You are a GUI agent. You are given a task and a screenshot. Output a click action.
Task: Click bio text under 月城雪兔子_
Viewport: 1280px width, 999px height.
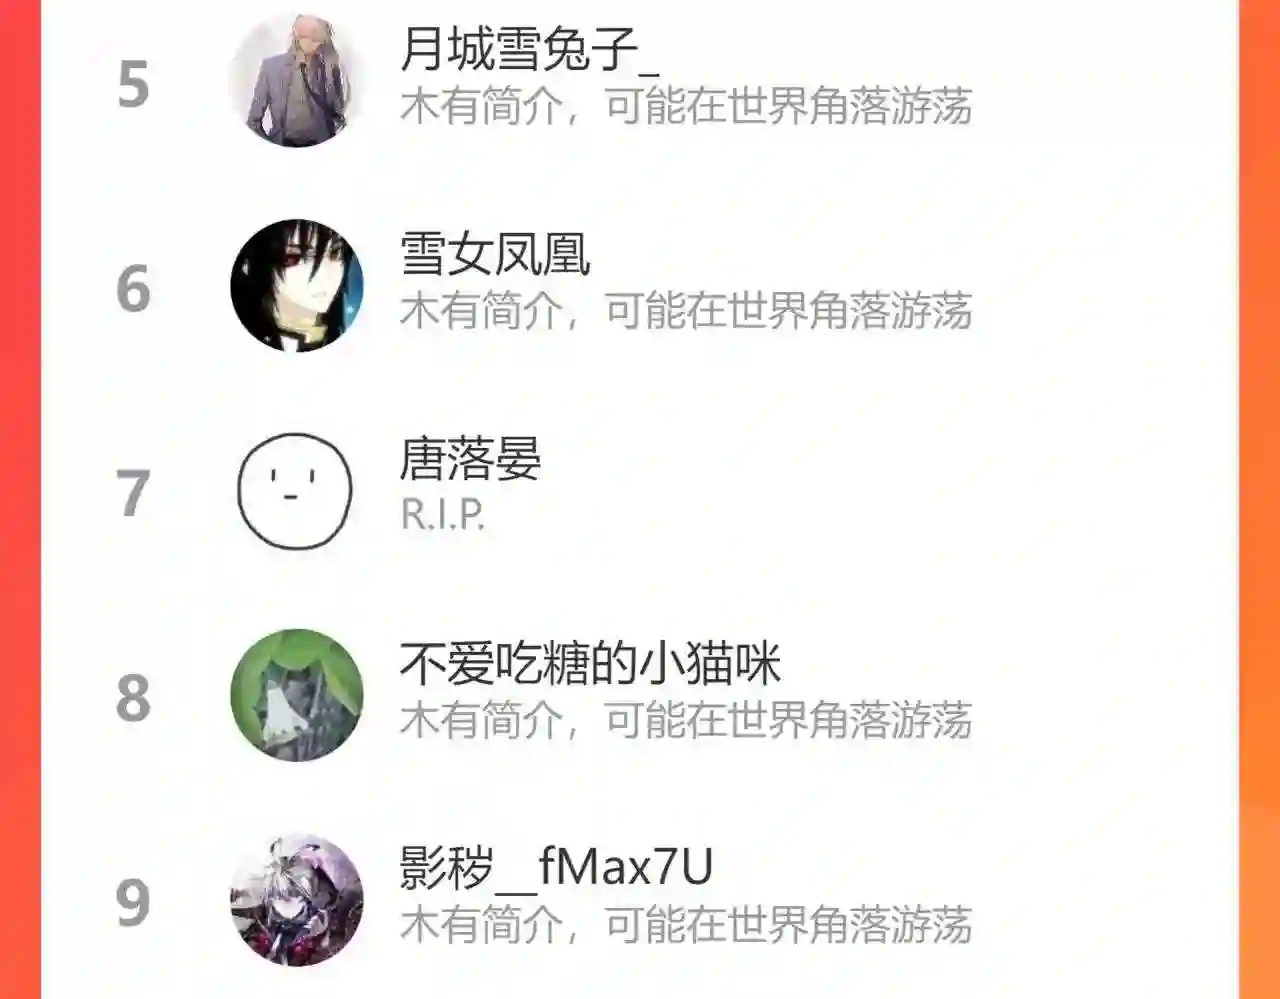click(686, 107)
